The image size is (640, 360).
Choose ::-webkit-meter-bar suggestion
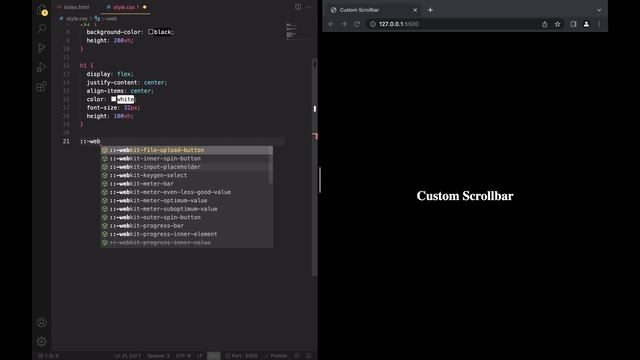[187, 184]
